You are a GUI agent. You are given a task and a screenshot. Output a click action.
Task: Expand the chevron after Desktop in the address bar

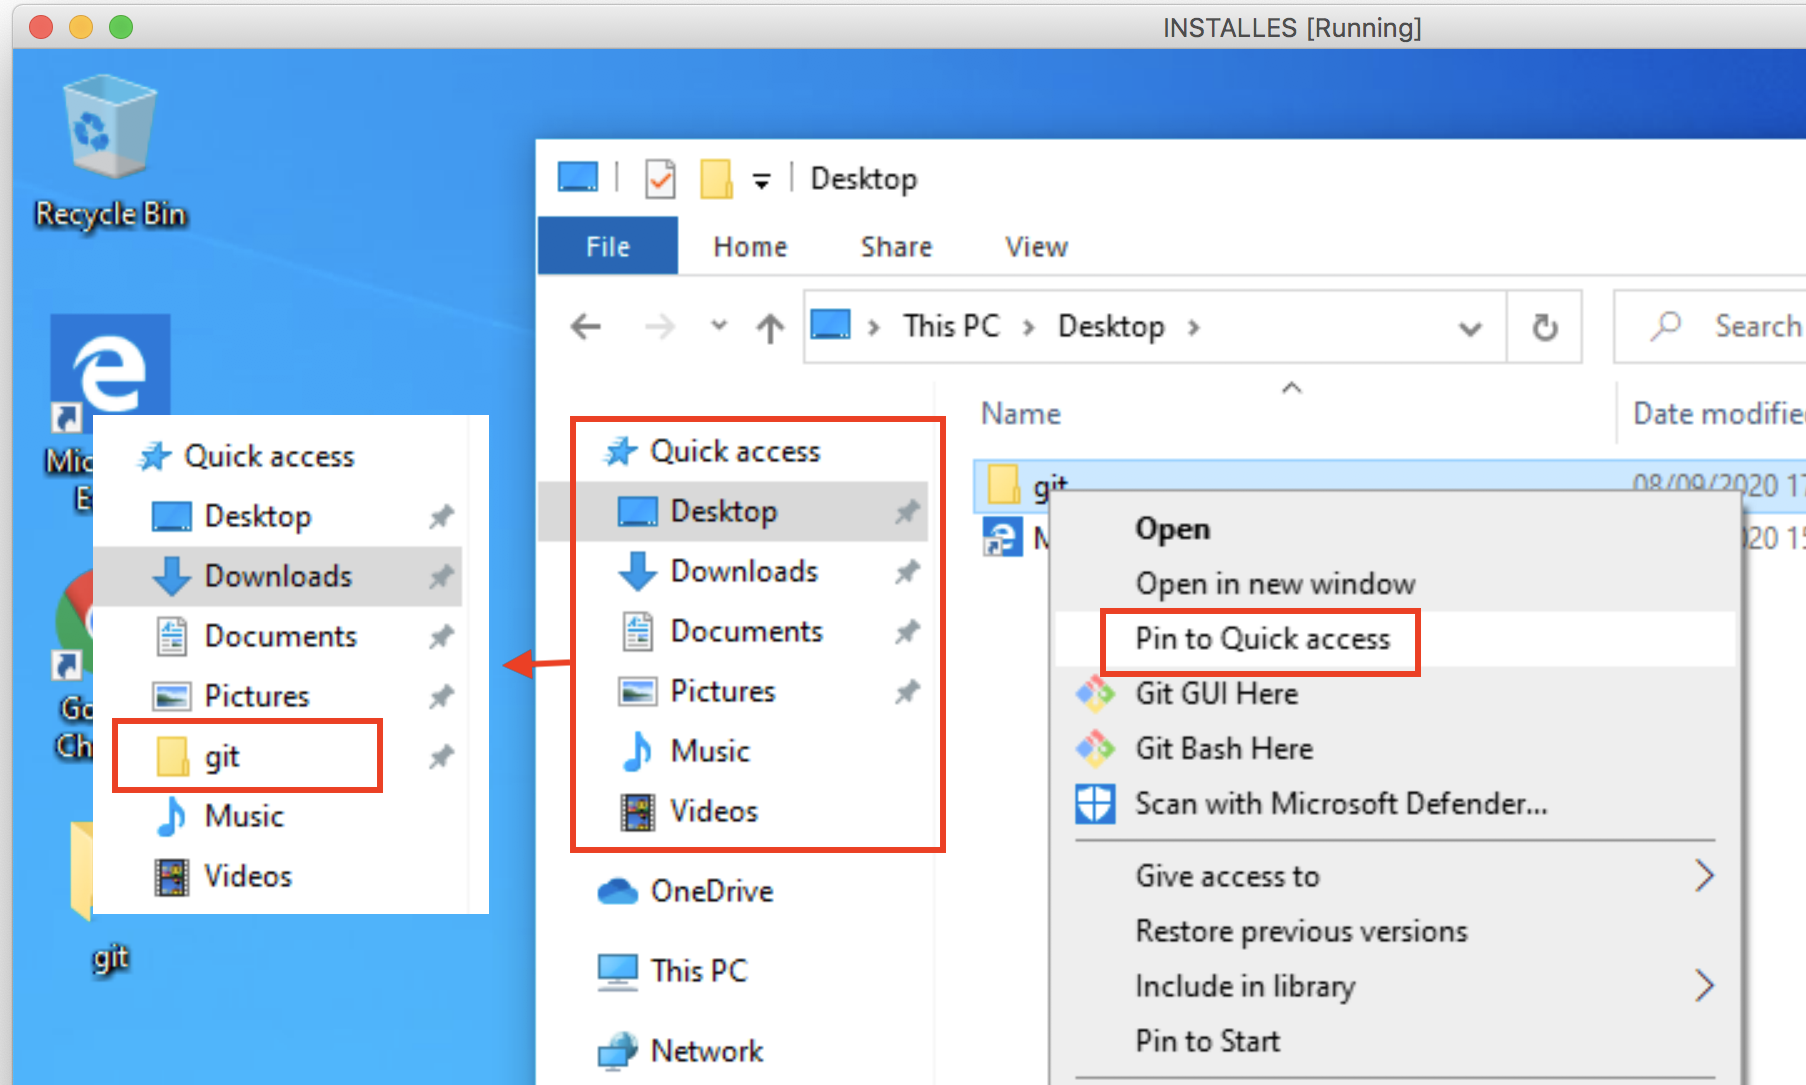tap(1193, 327)
